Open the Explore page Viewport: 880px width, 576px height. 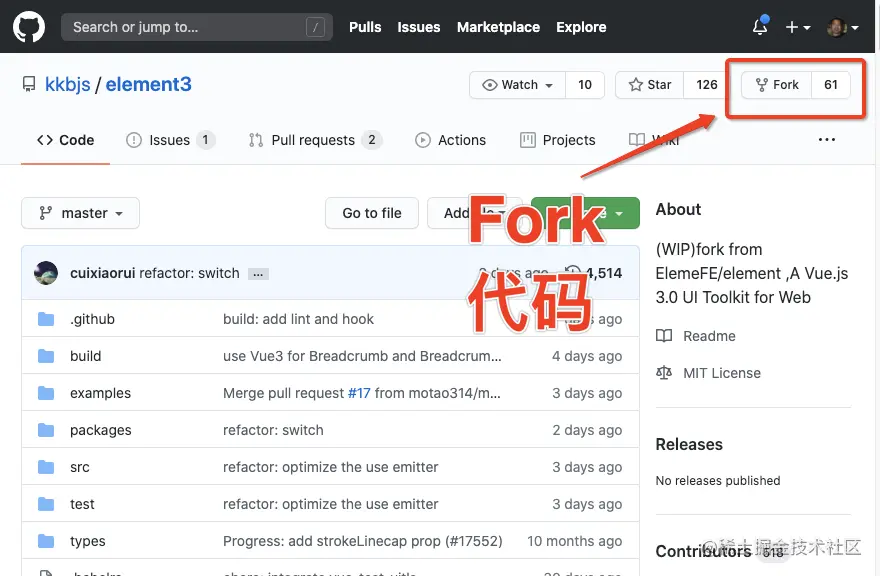581,27
